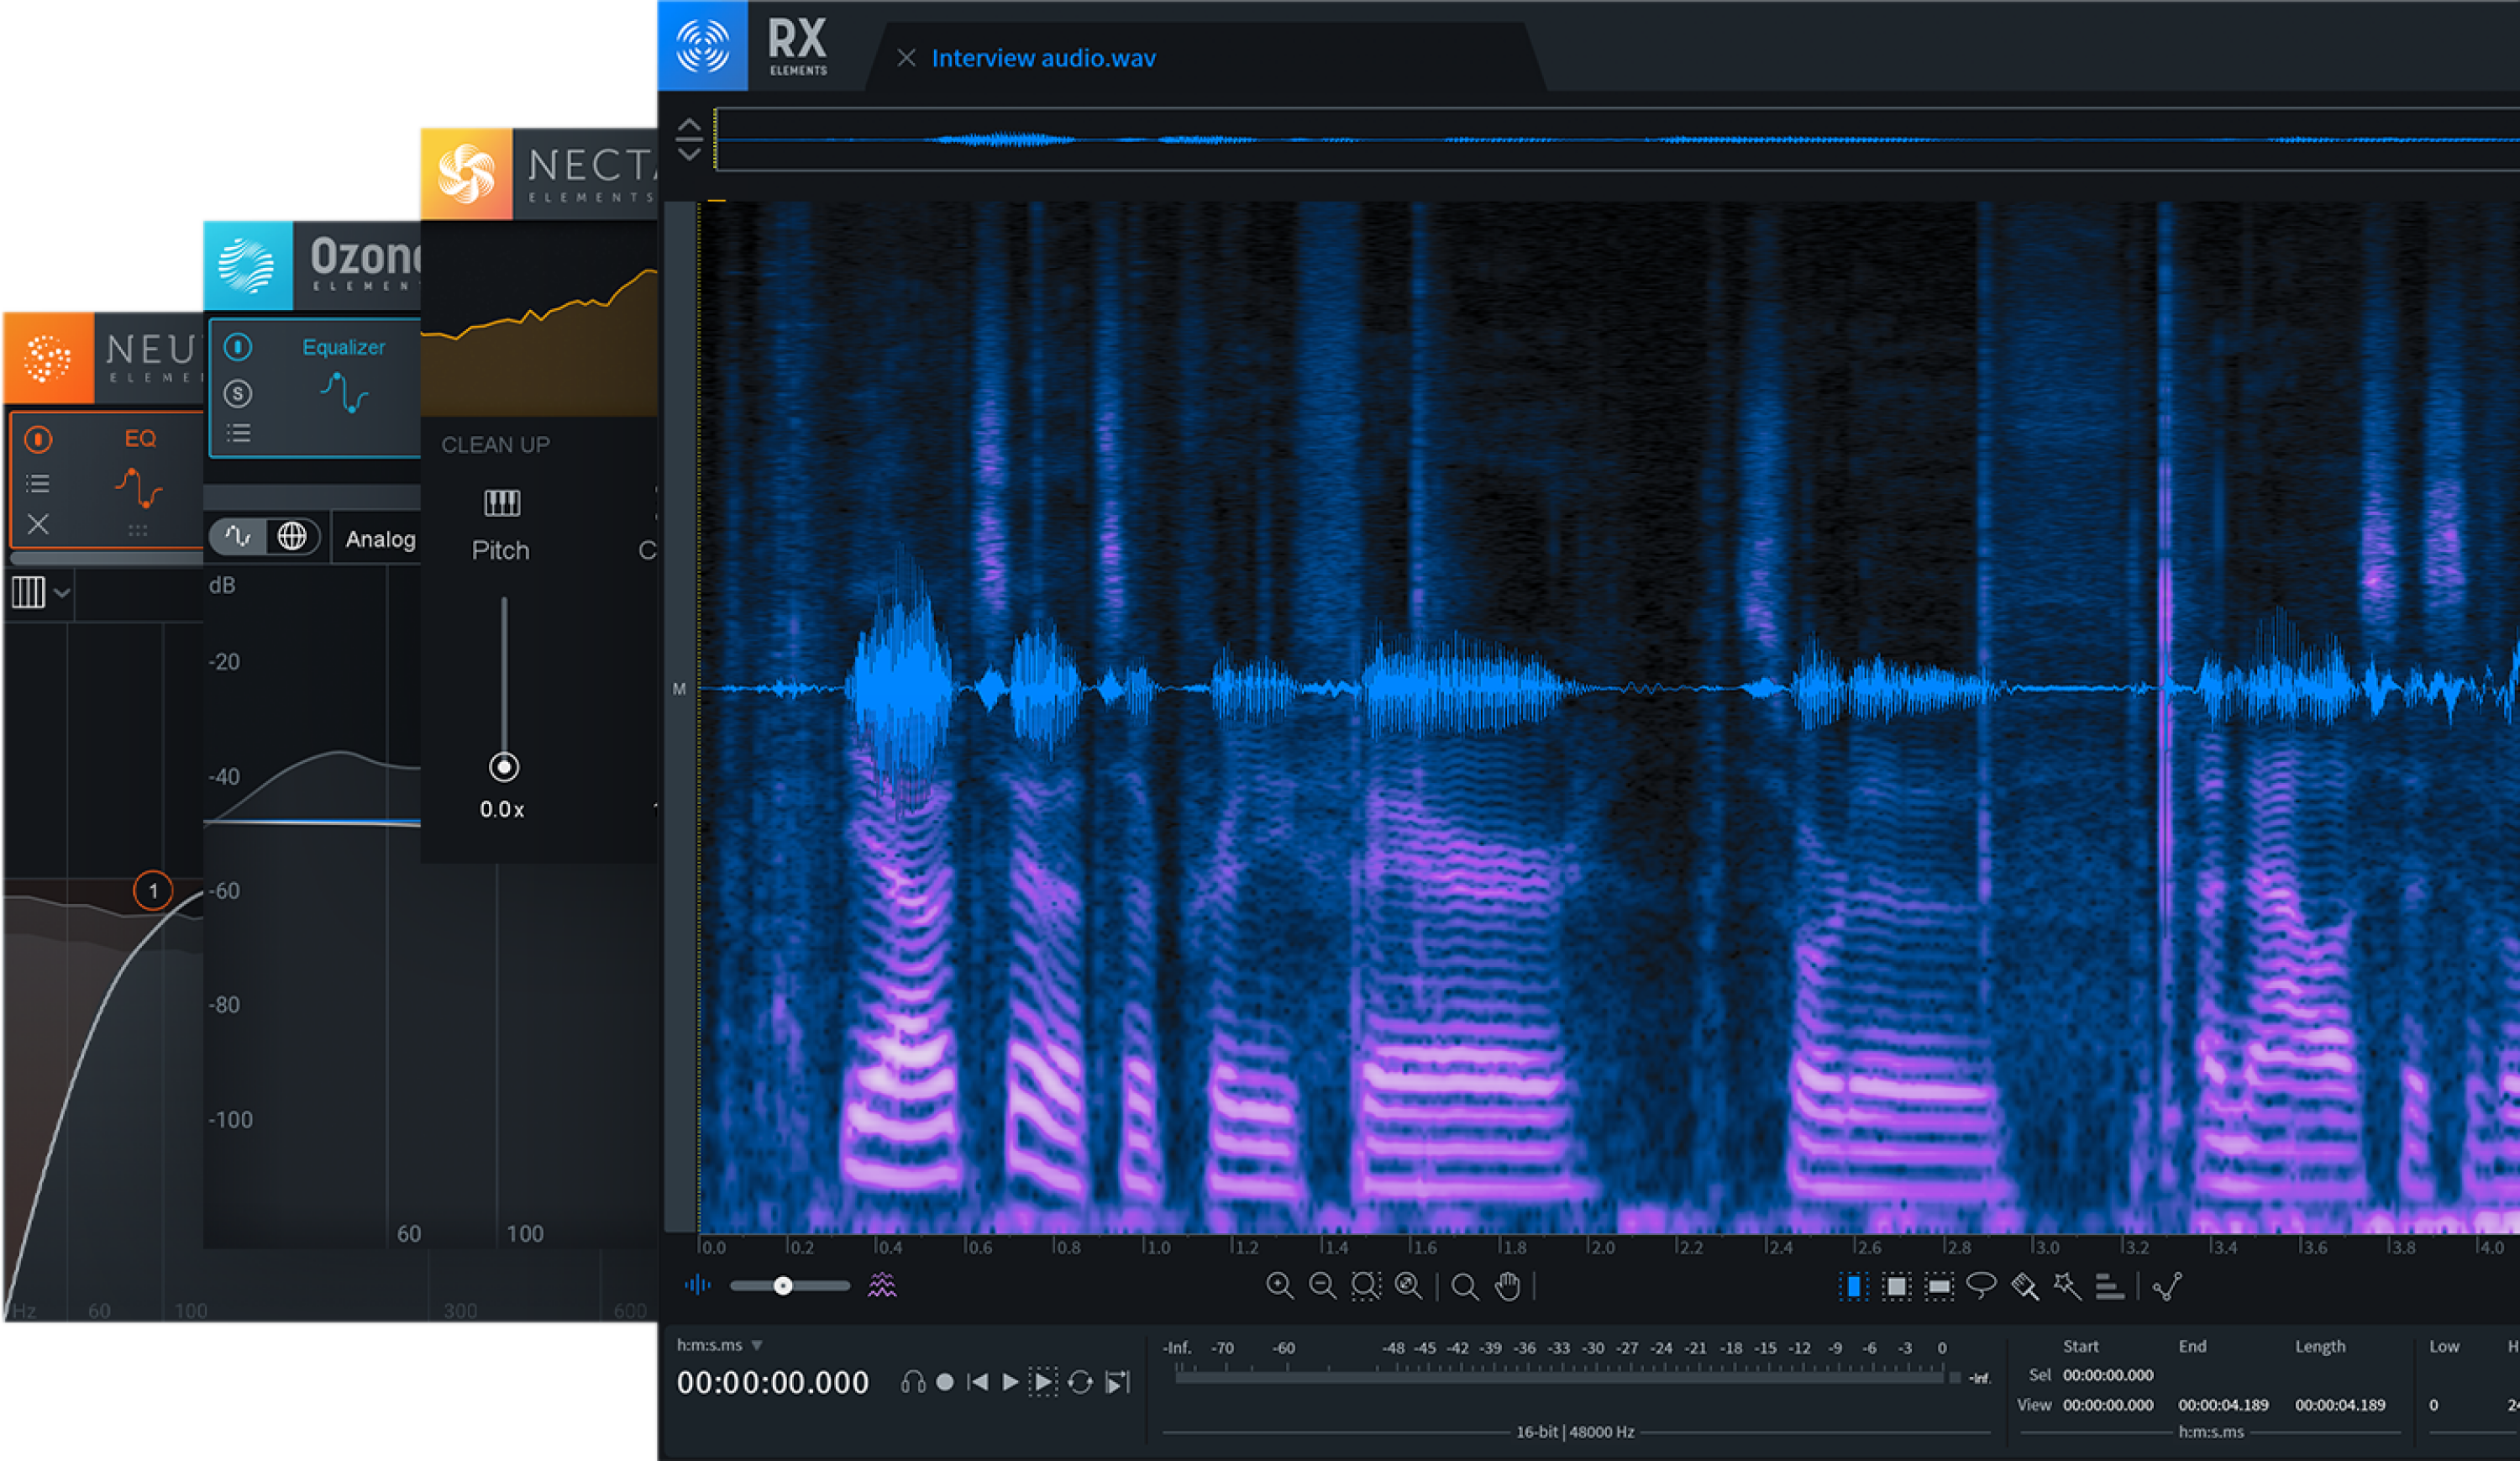The width and height of the screenshot is (2520, 1461).
Task: Toggle the spectrogram wave display mode
Action: tap(880, 1286)
